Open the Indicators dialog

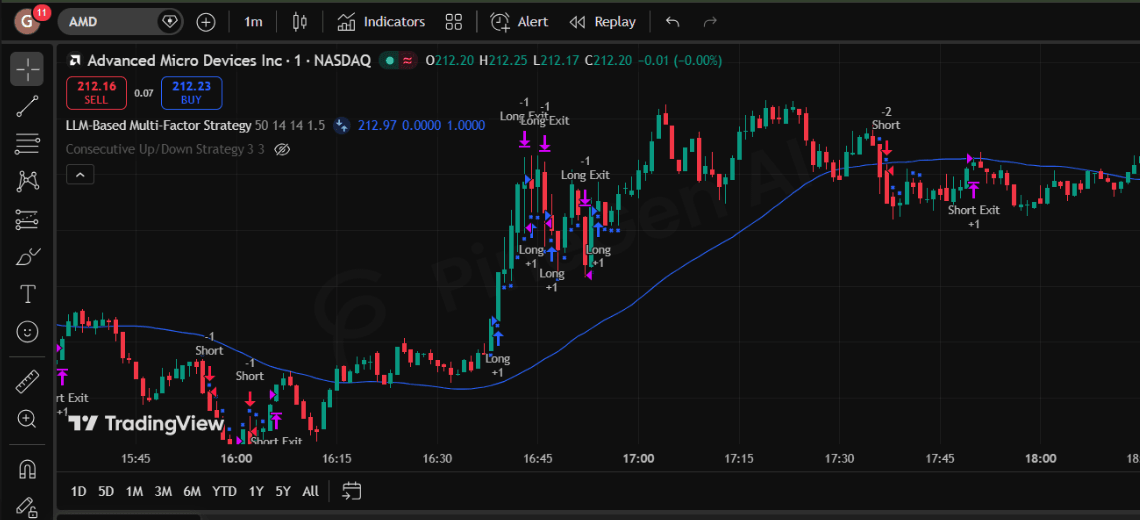click(x=382, y=22)
